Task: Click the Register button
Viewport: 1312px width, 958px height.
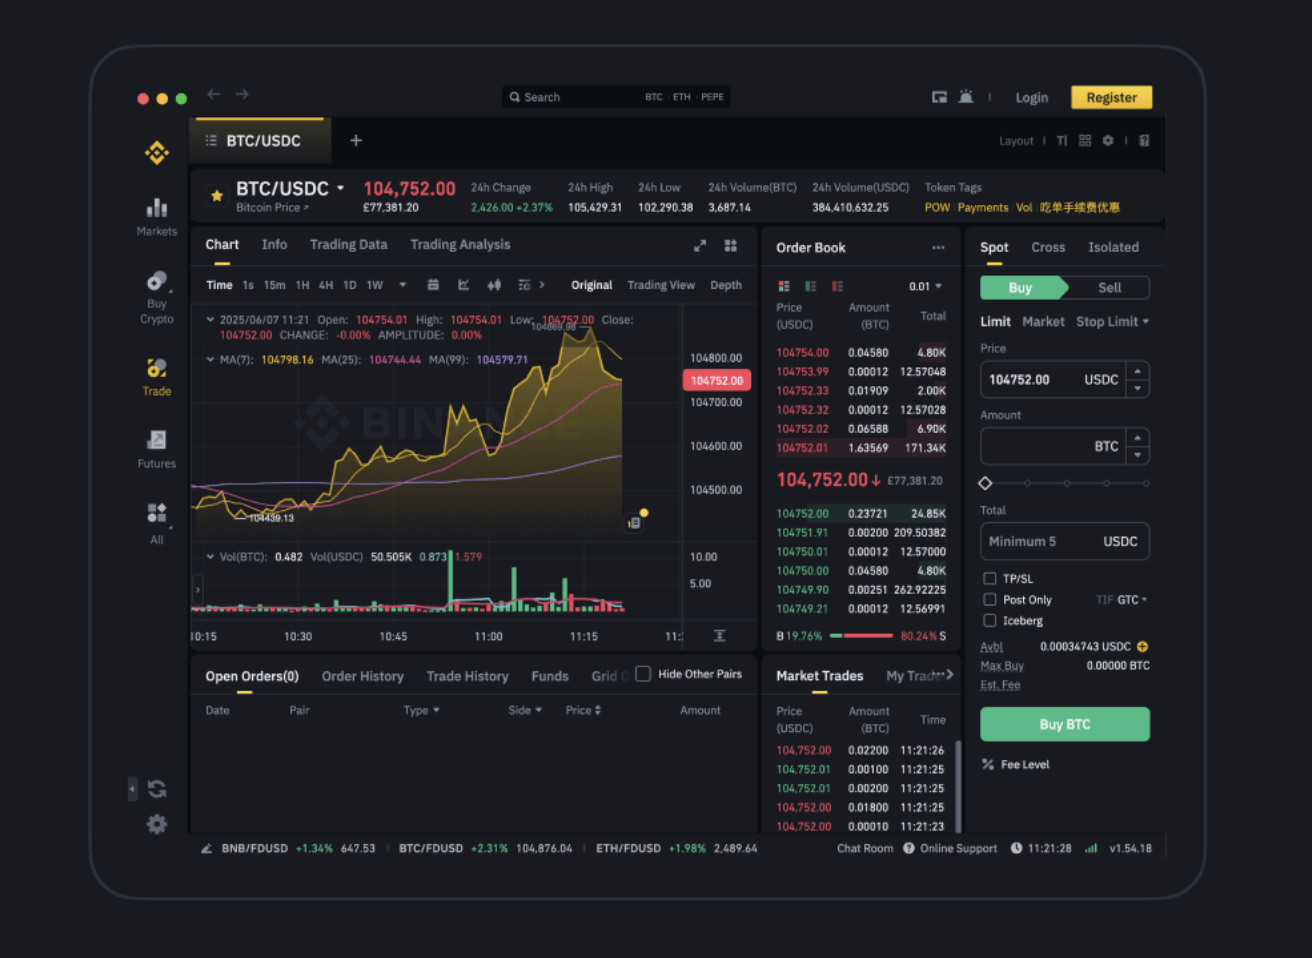Action: 1111,97
